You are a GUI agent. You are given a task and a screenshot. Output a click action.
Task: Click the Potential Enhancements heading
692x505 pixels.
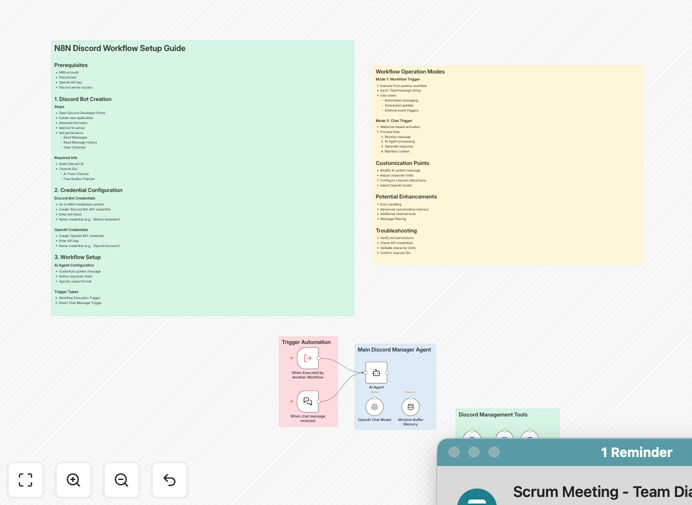pyautogui.click(x=406, y=196)
